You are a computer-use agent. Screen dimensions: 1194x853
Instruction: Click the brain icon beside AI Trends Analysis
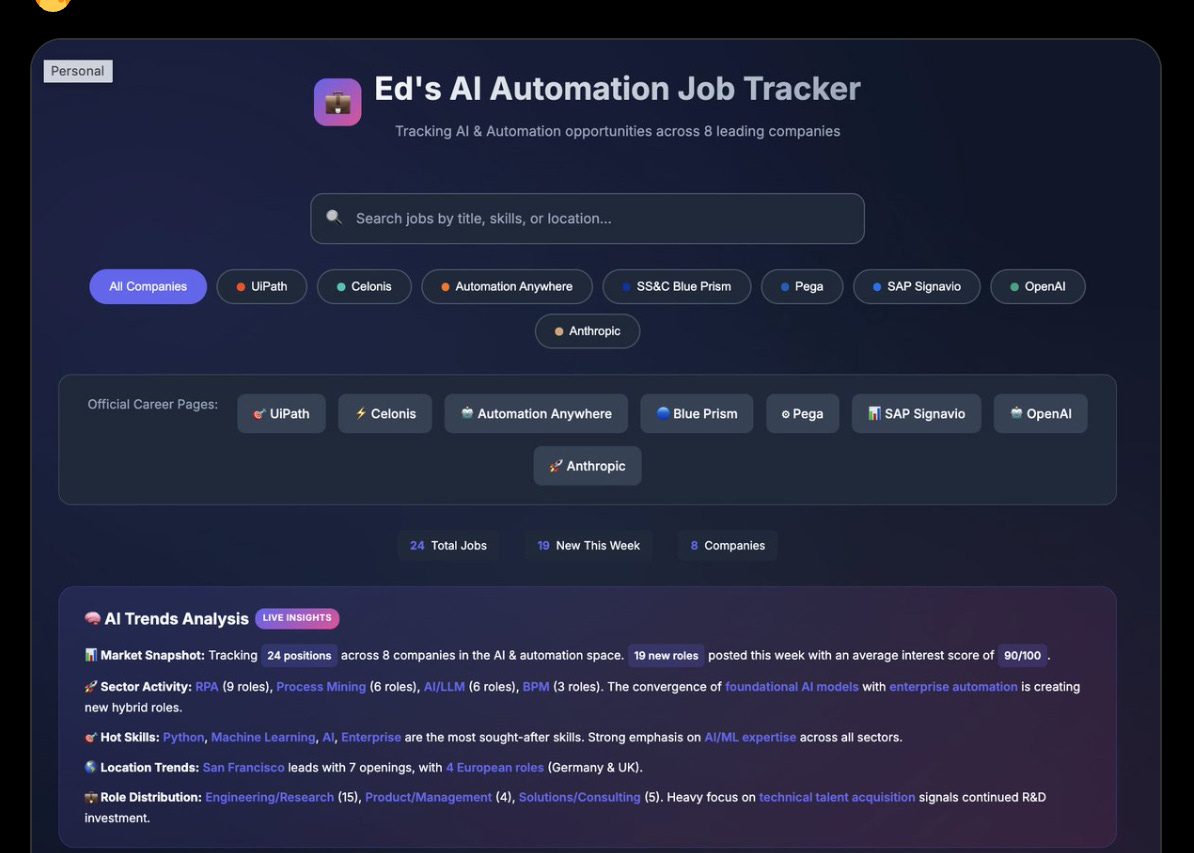pyautogui.click(x=92, y=618)
